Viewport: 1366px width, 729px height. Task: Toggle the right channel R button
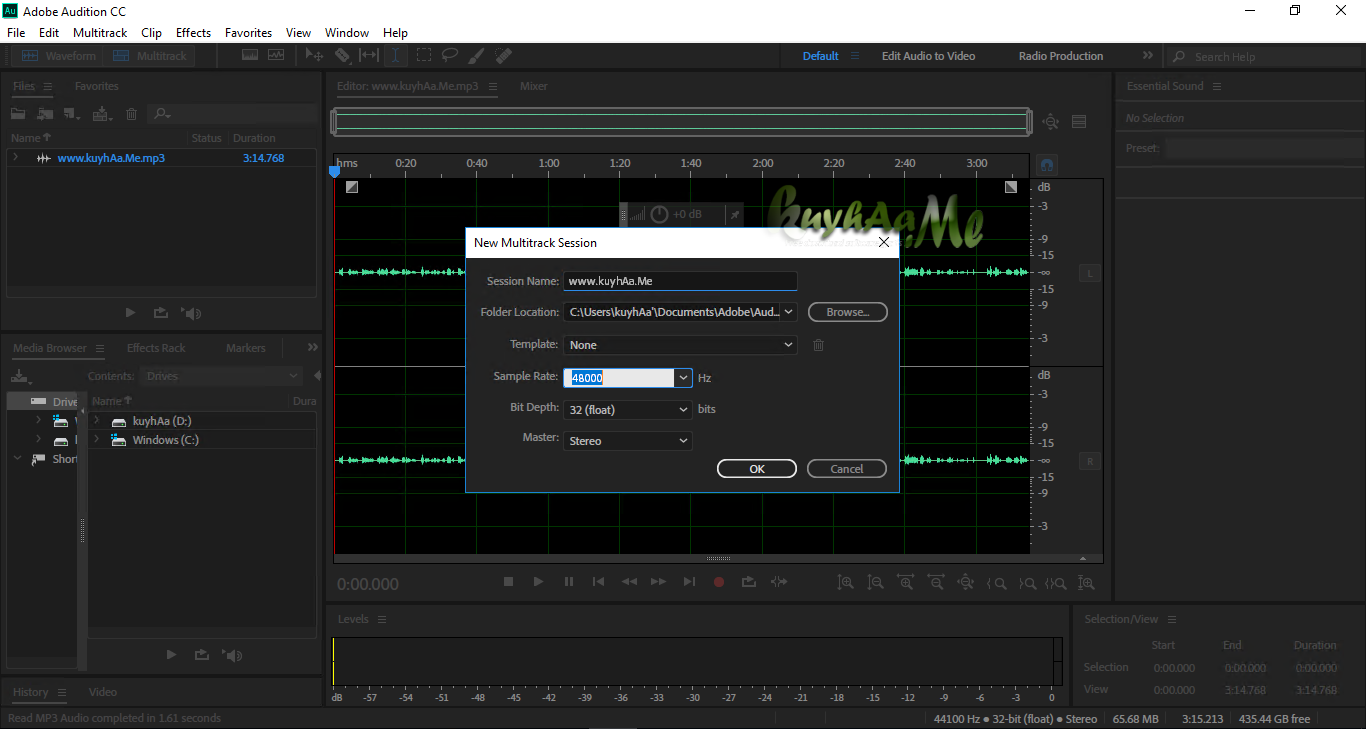point(1089,461)
